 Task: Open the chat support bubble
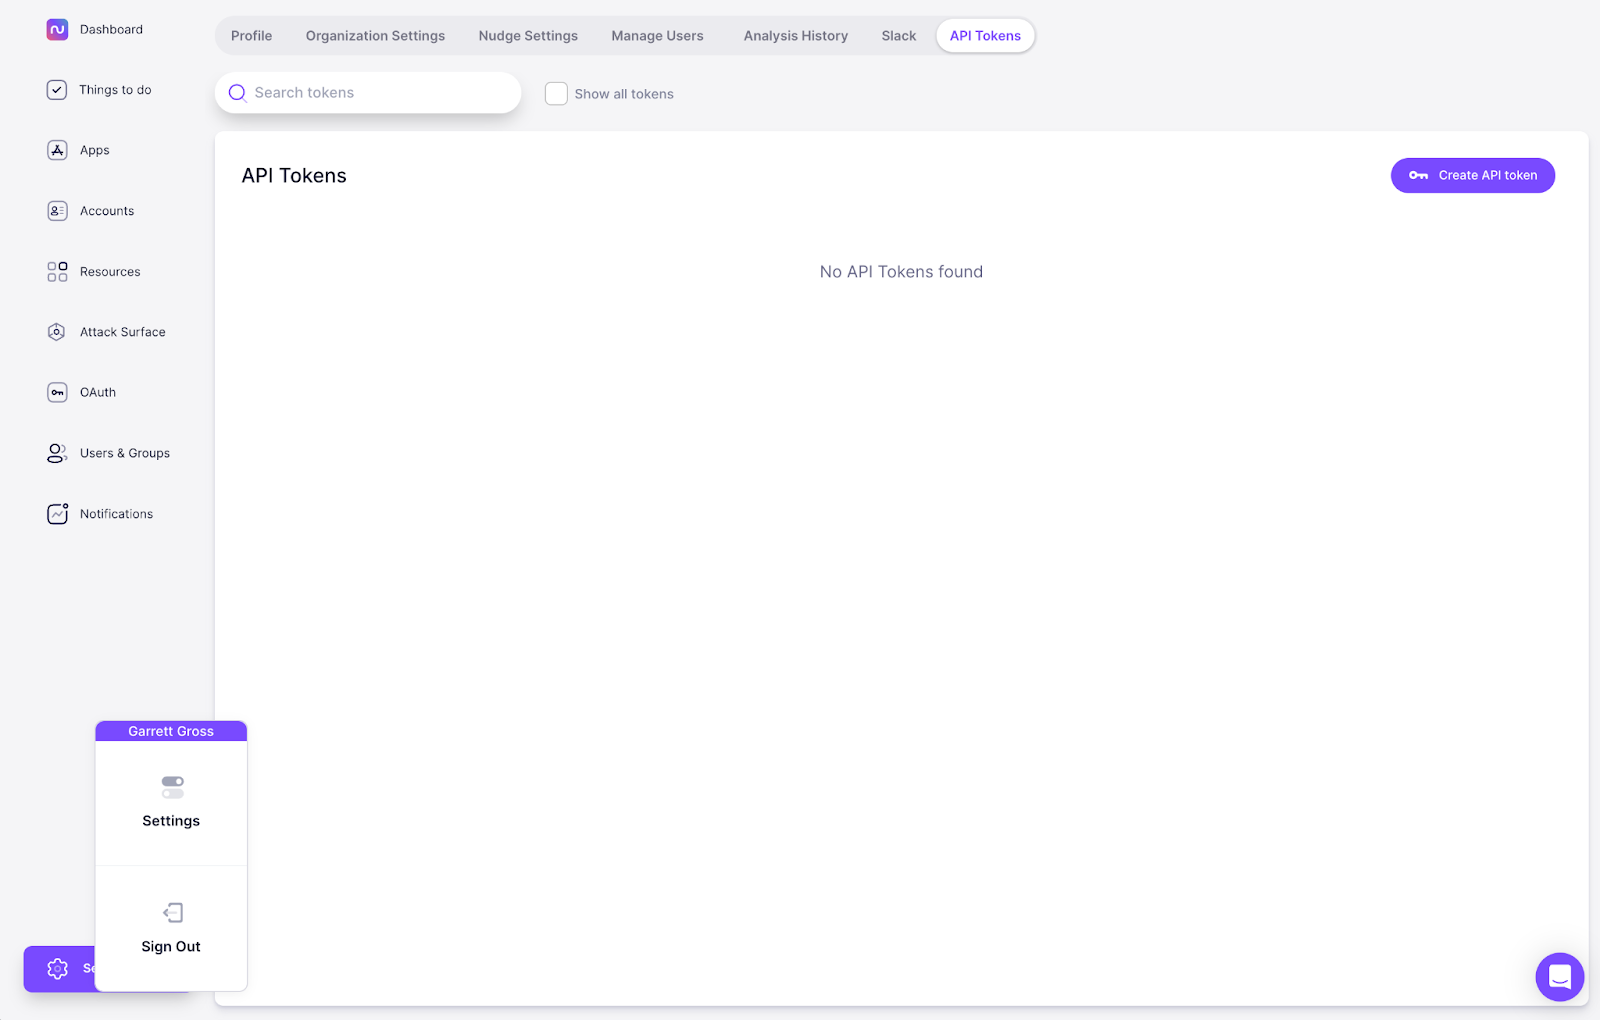coord(1559,977)
